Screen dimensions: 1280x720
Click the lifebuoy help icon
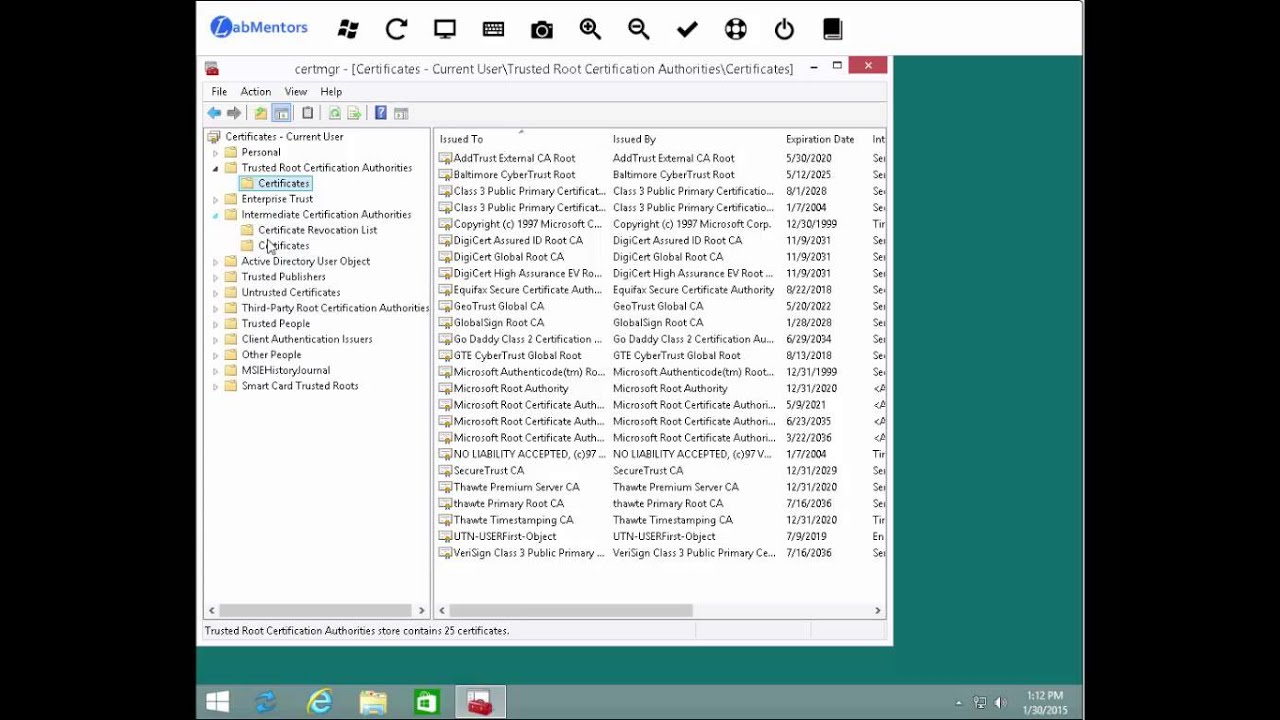736,29
